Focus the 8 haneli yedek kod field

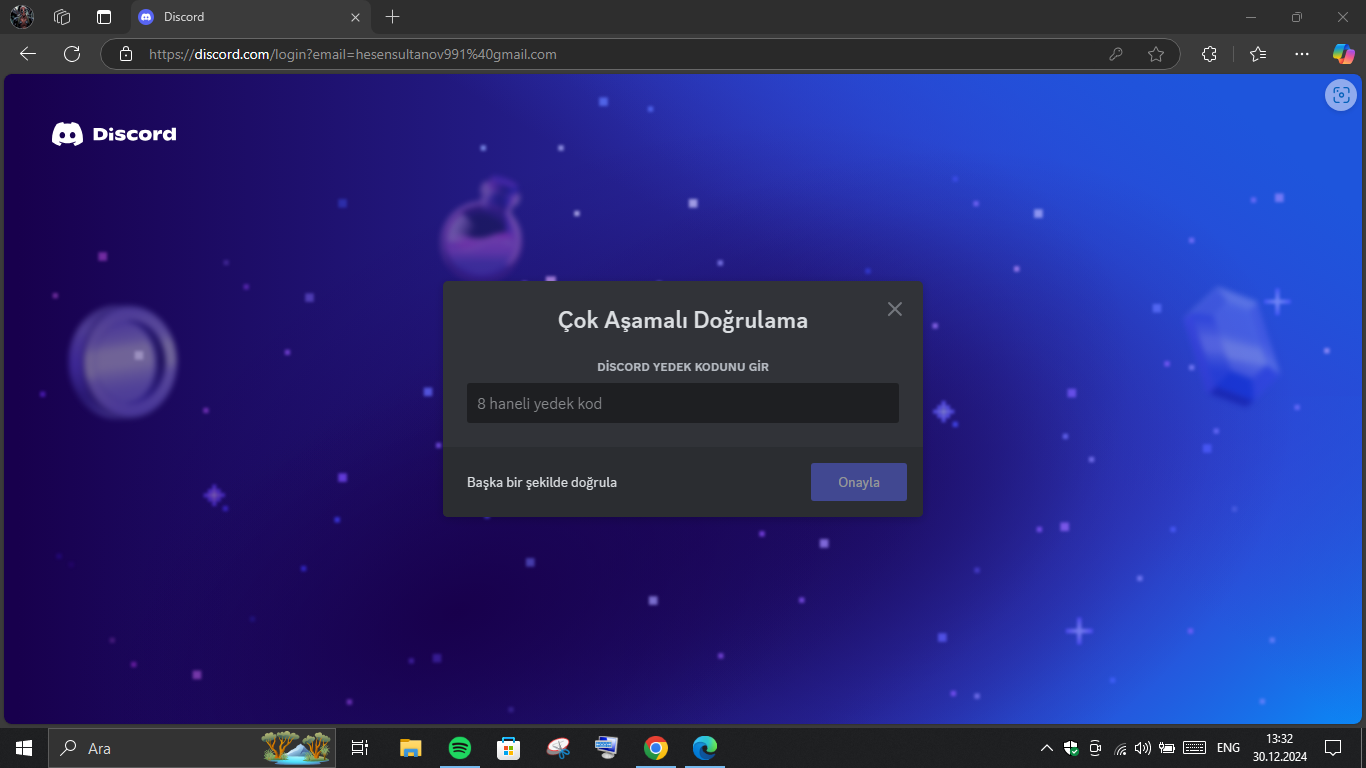point(683,403)
